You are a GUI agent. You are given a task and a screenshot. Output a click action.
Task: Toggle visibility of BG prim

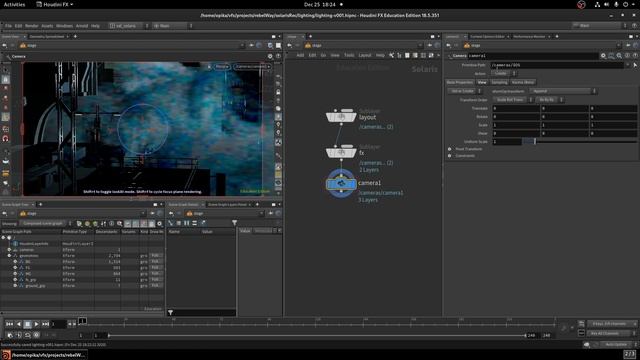[x=16, y=262]
